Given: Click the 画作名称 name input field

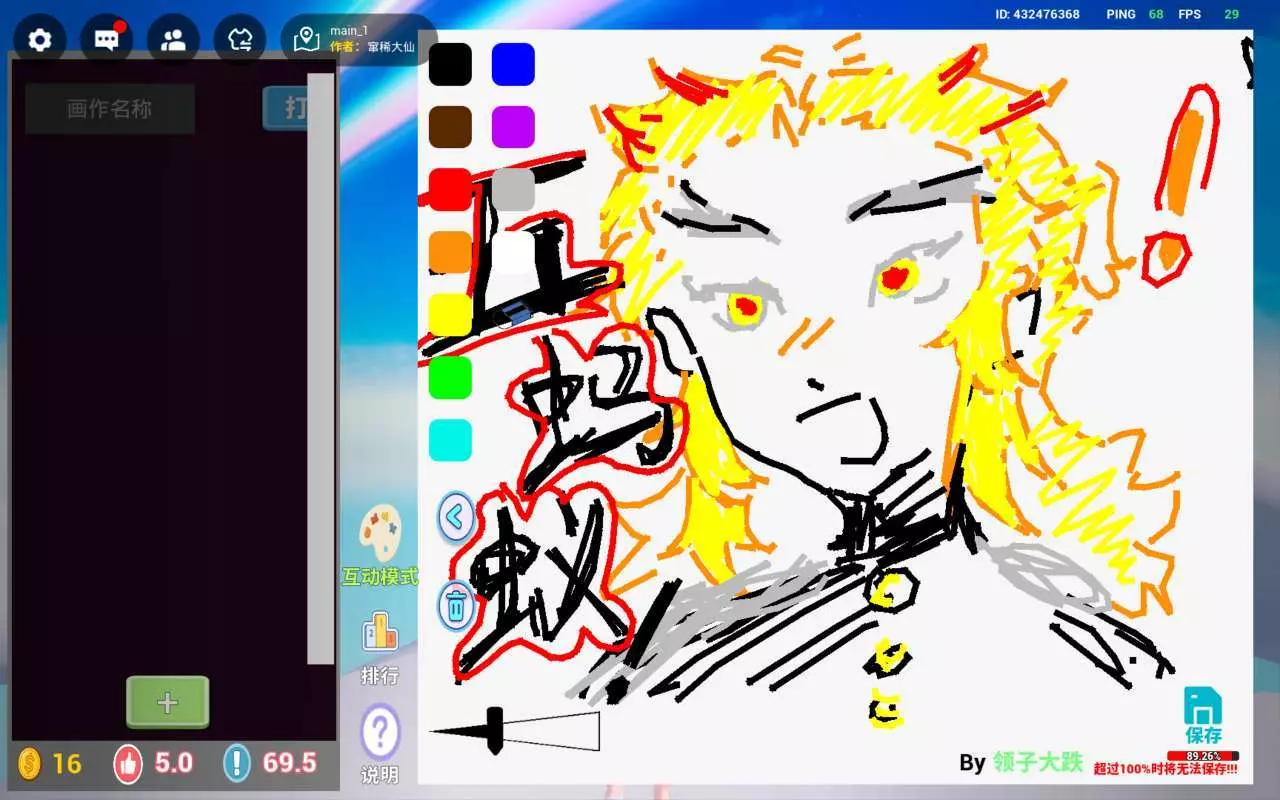Looking at the screenshot, I should click(110, 109).
